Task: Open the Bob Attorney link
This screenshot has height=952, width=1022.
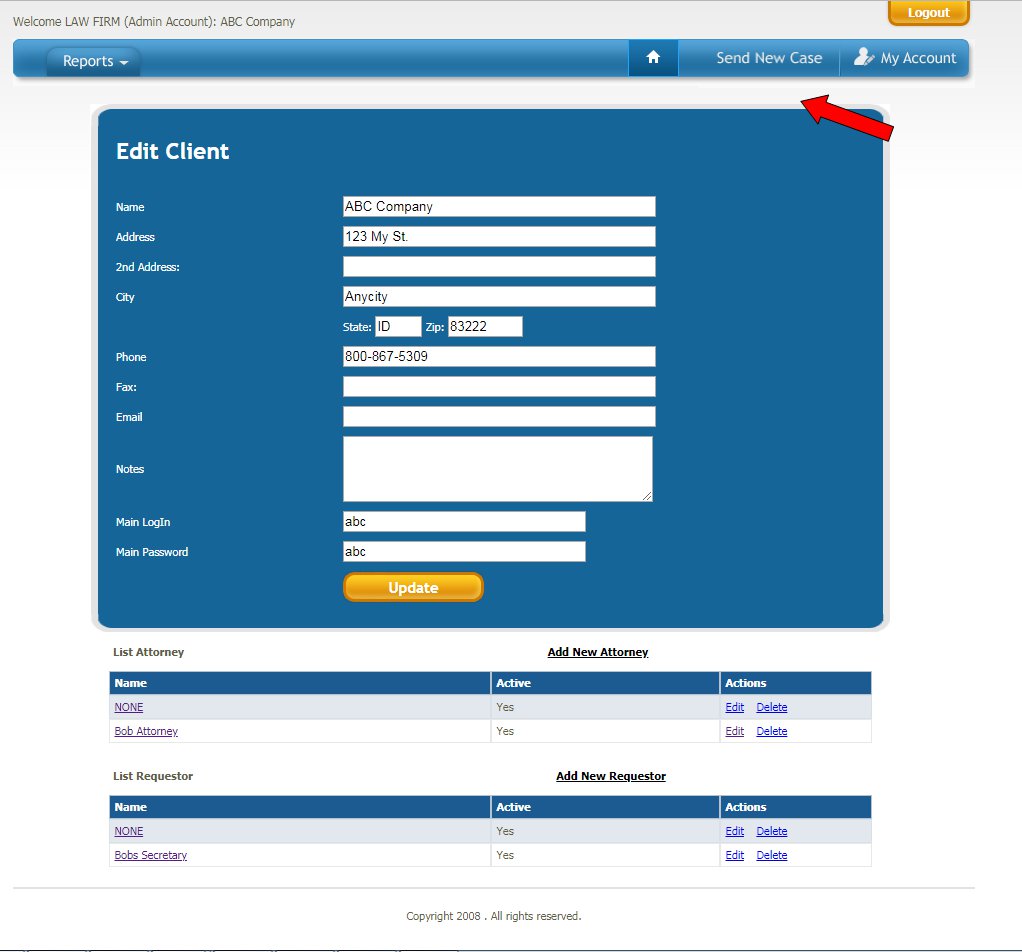Action: point(146,731)
